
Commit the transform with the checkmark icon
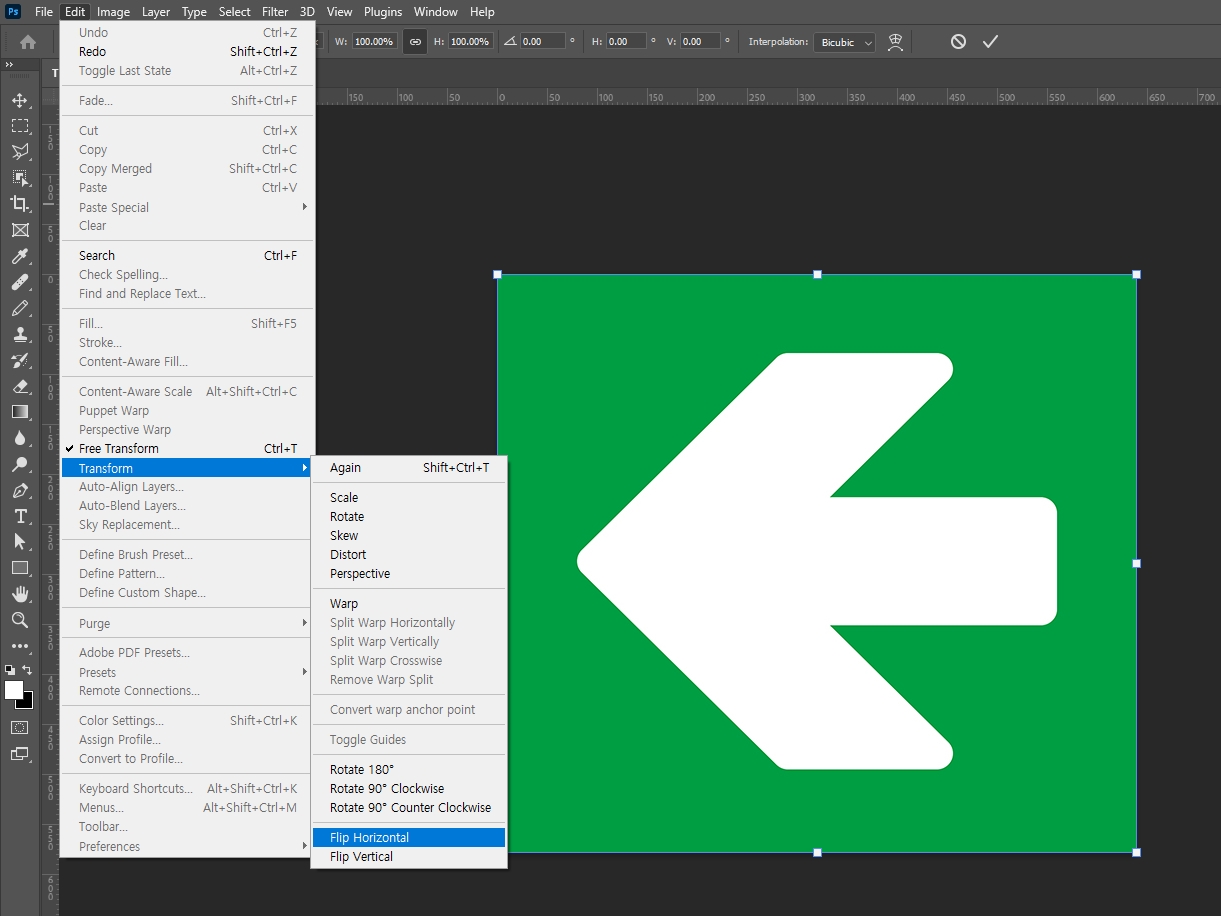[x=990, y=42]
